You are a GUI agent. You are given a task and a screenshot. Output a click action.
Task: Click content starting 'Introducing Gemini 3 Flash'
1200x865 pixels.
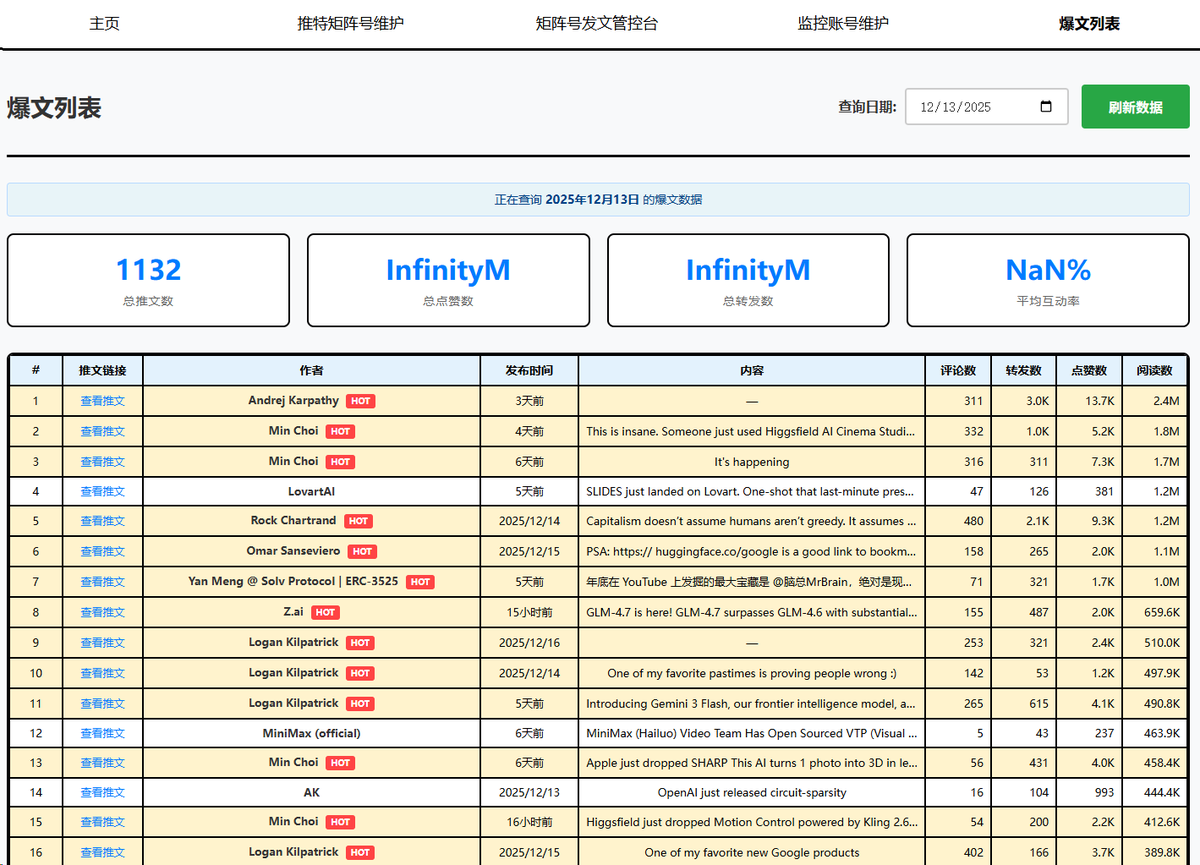[x=752, y=703]
